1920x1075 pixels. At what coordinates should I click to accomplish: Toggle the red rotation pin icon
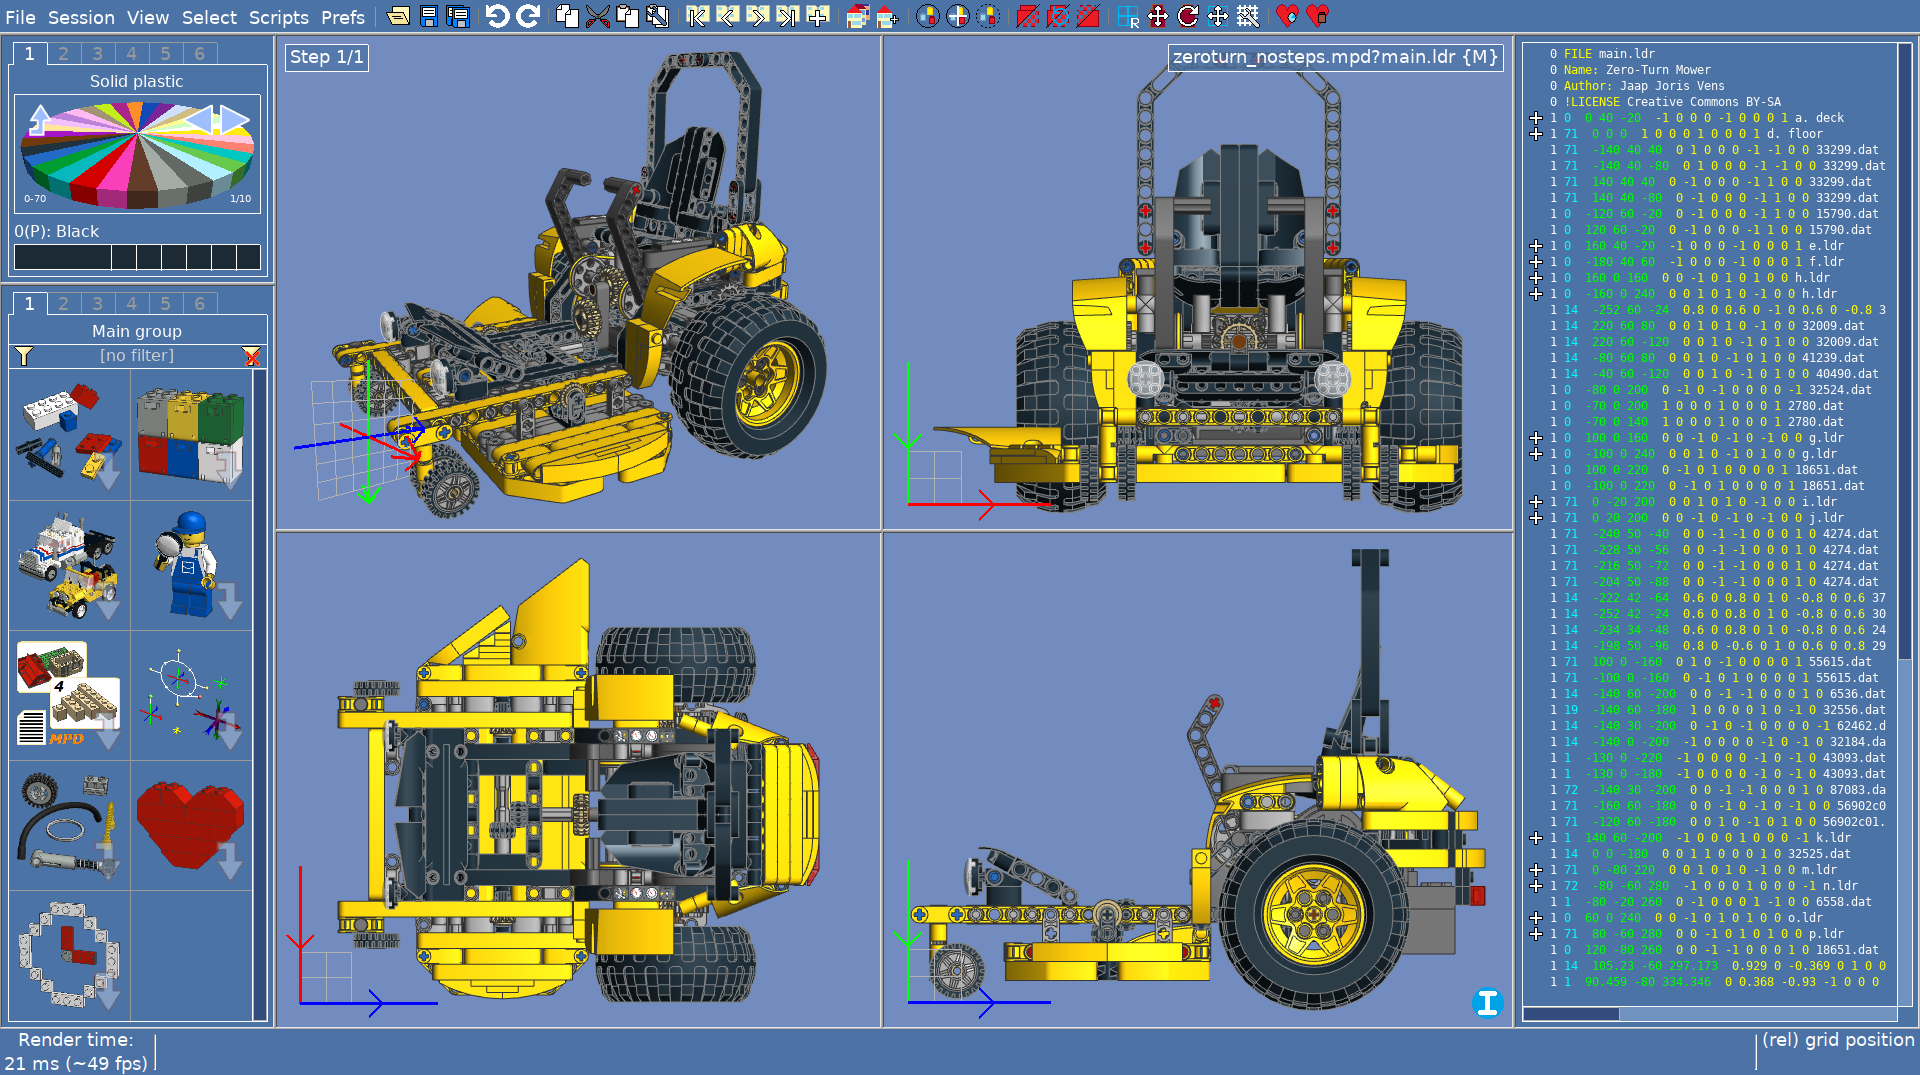1187,16
